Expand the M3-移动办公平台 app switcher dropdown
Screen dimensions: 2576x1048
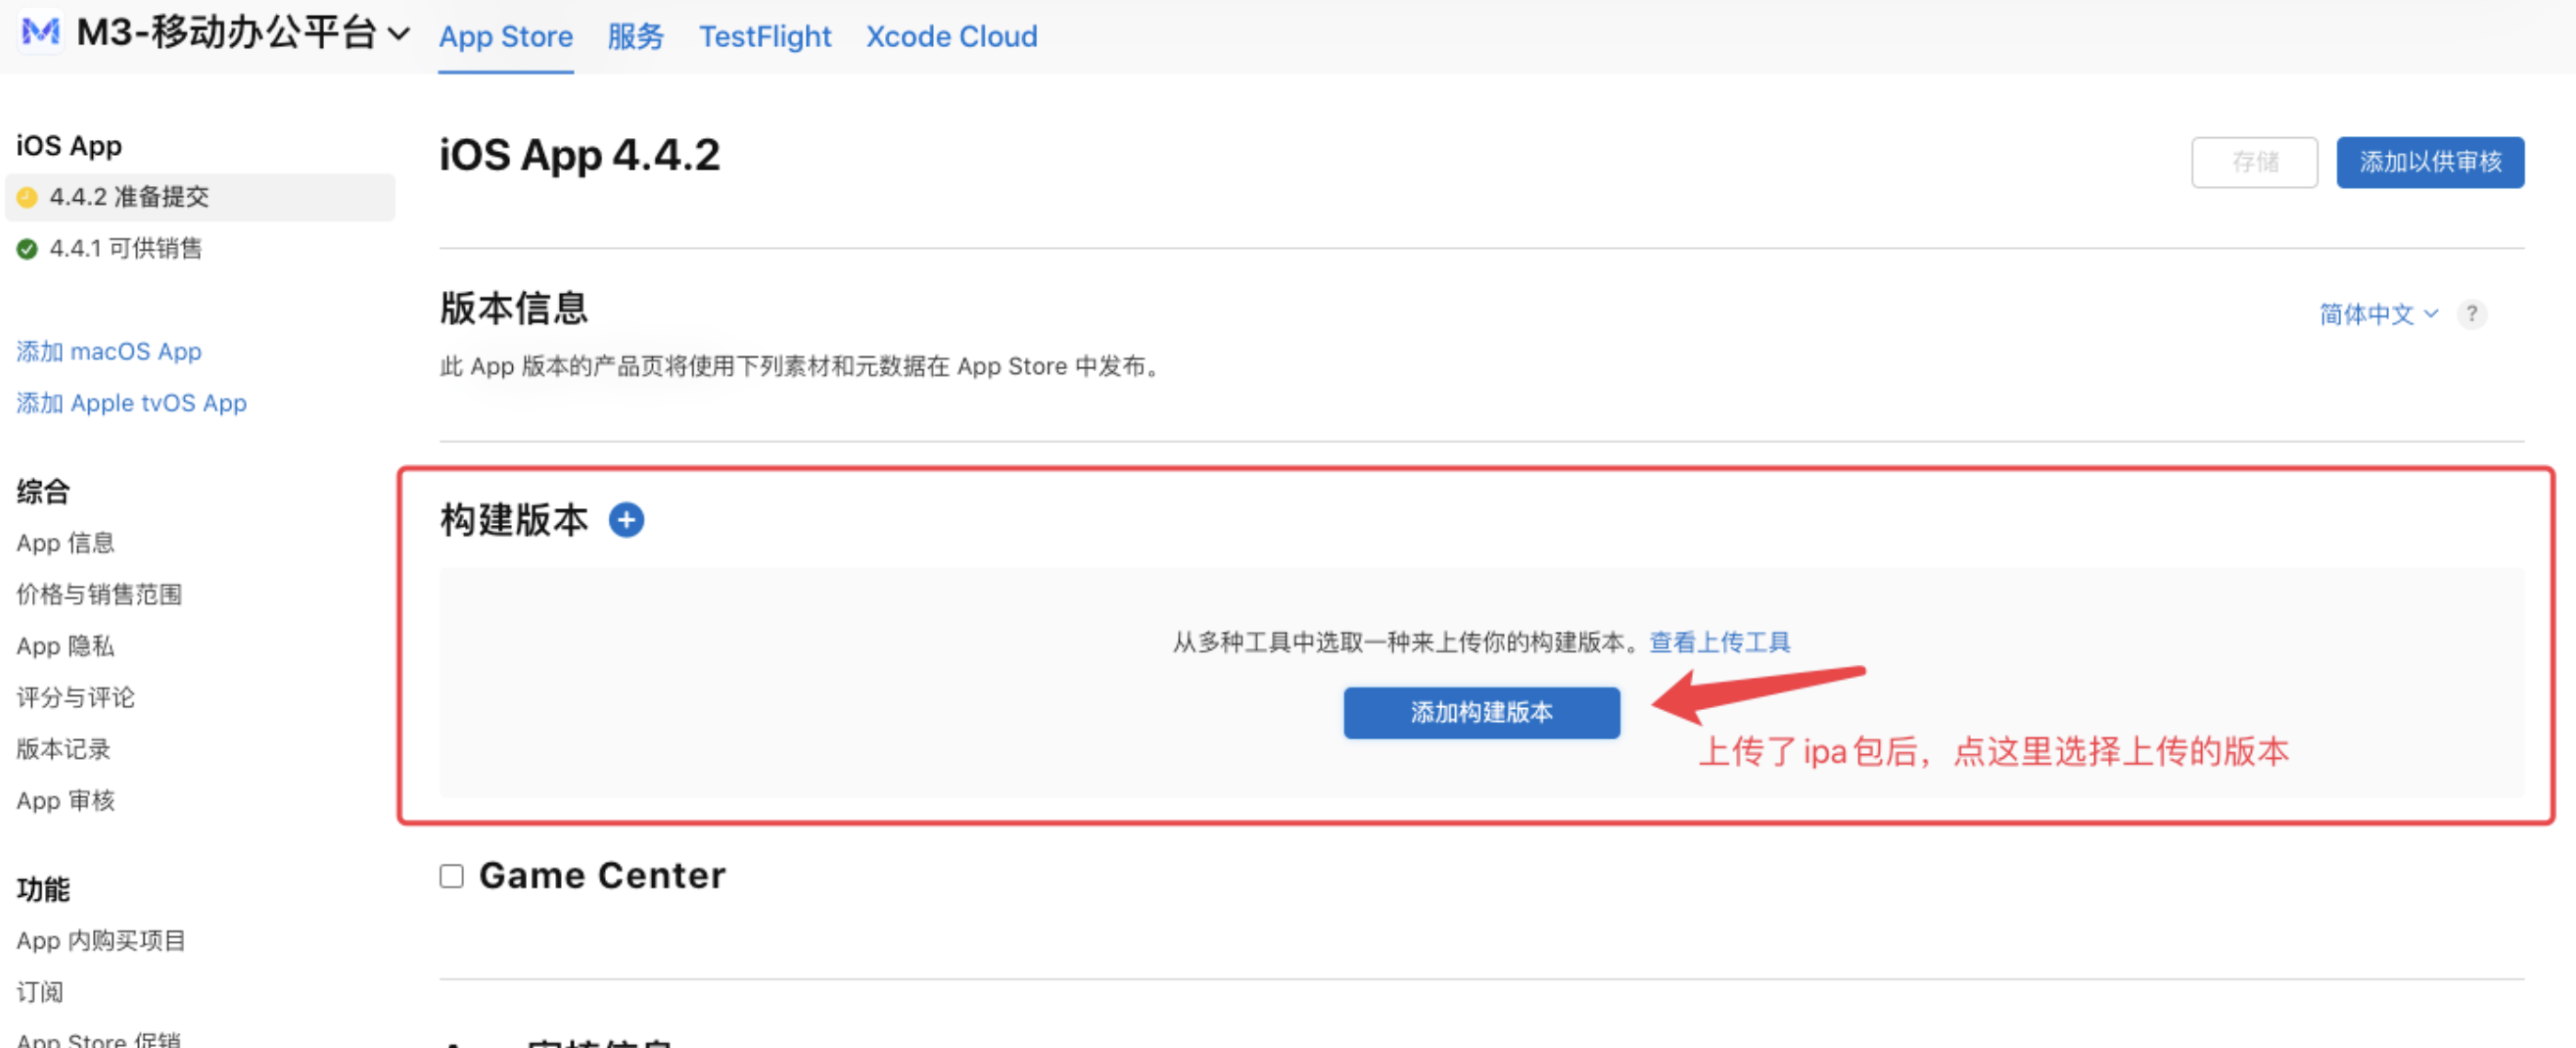point(398,34)
